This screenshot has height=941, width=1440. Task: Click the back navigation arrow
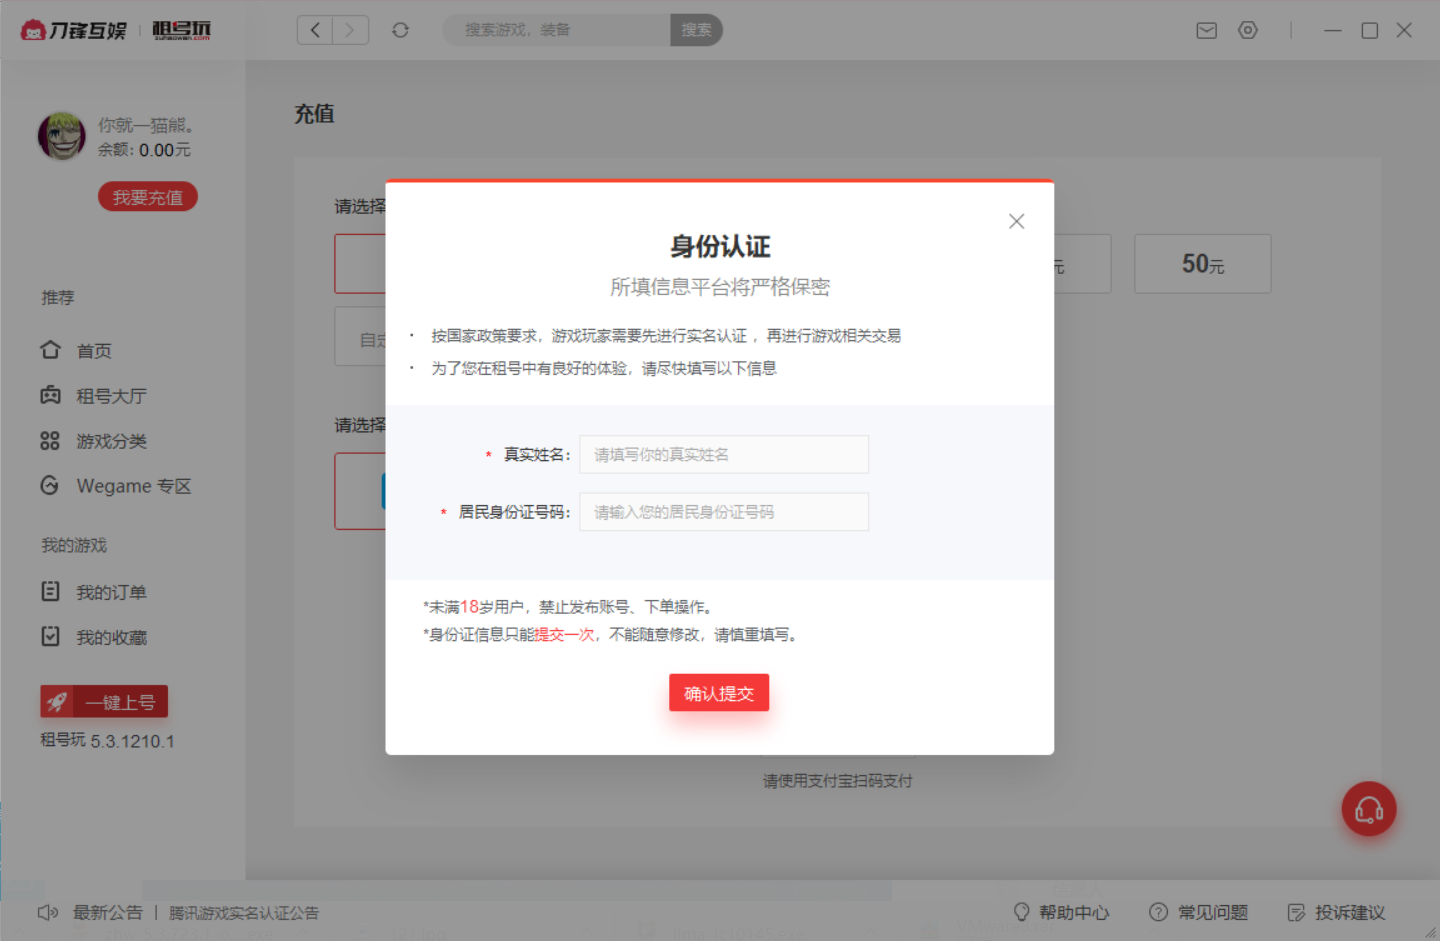(314, 30)
